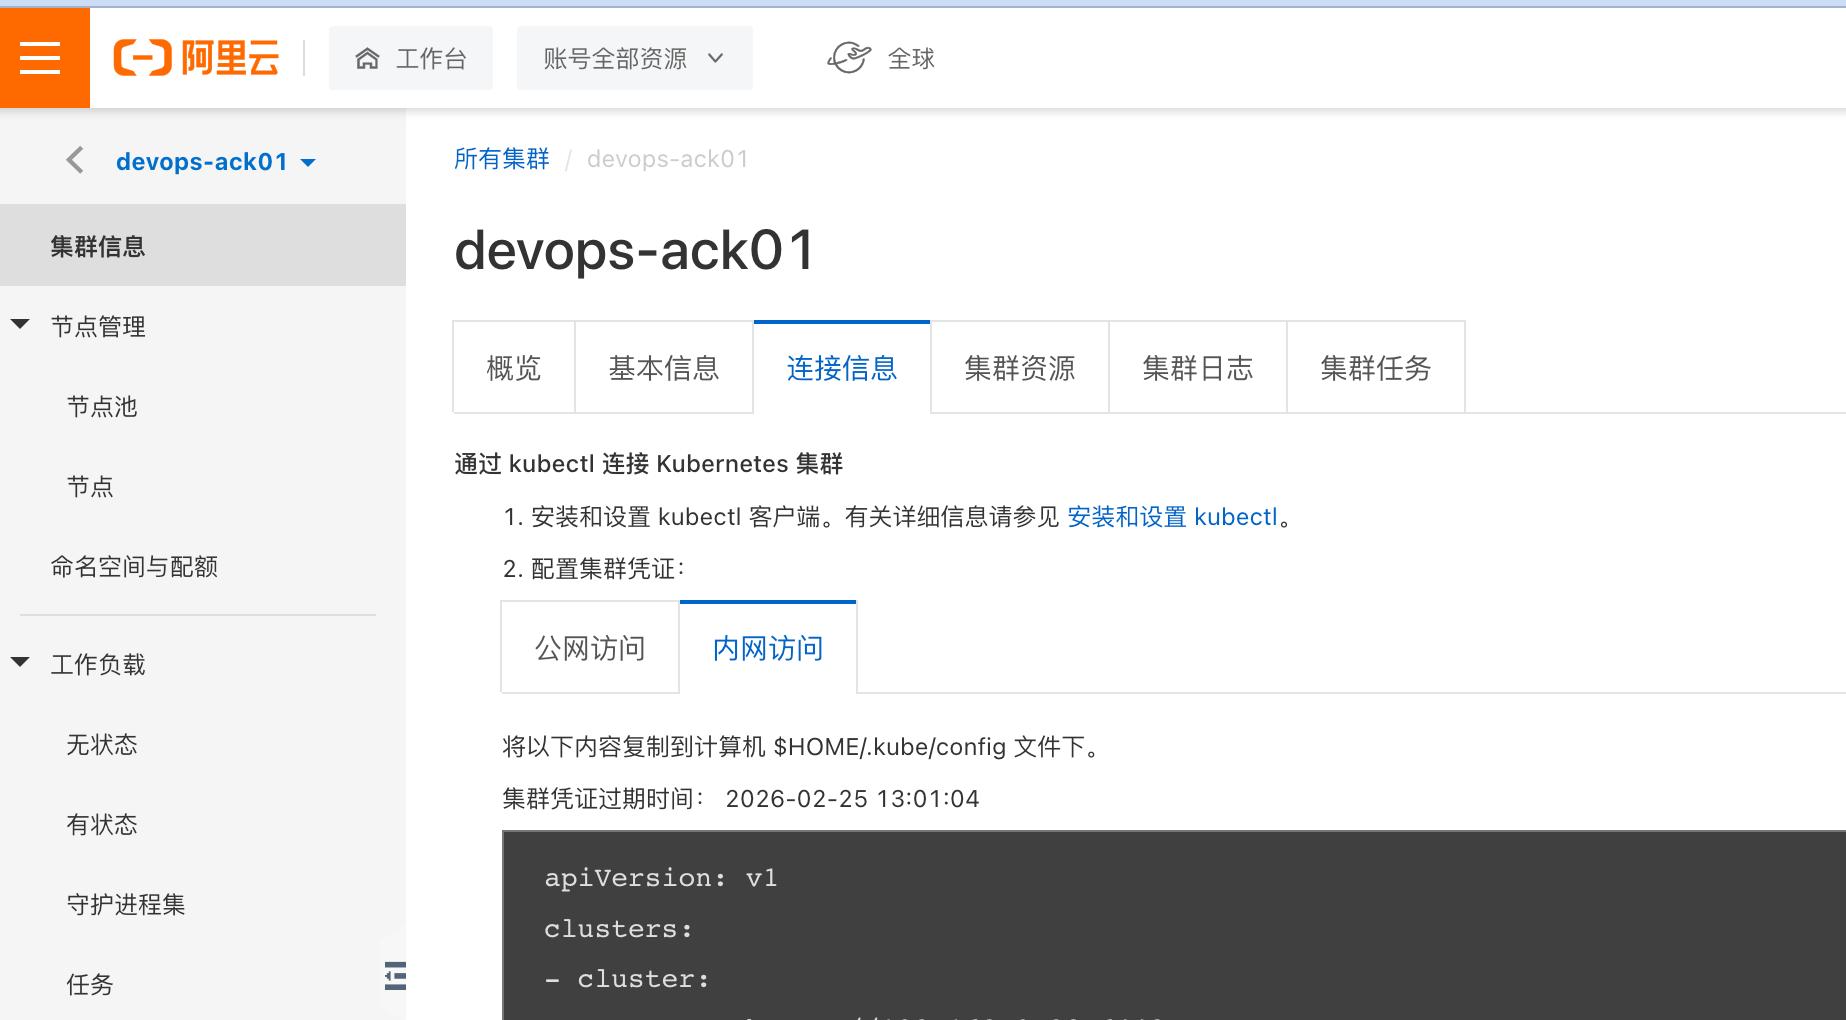
Task: Open the 账号全部资源 resource dropdown
Action: point(634,58)
